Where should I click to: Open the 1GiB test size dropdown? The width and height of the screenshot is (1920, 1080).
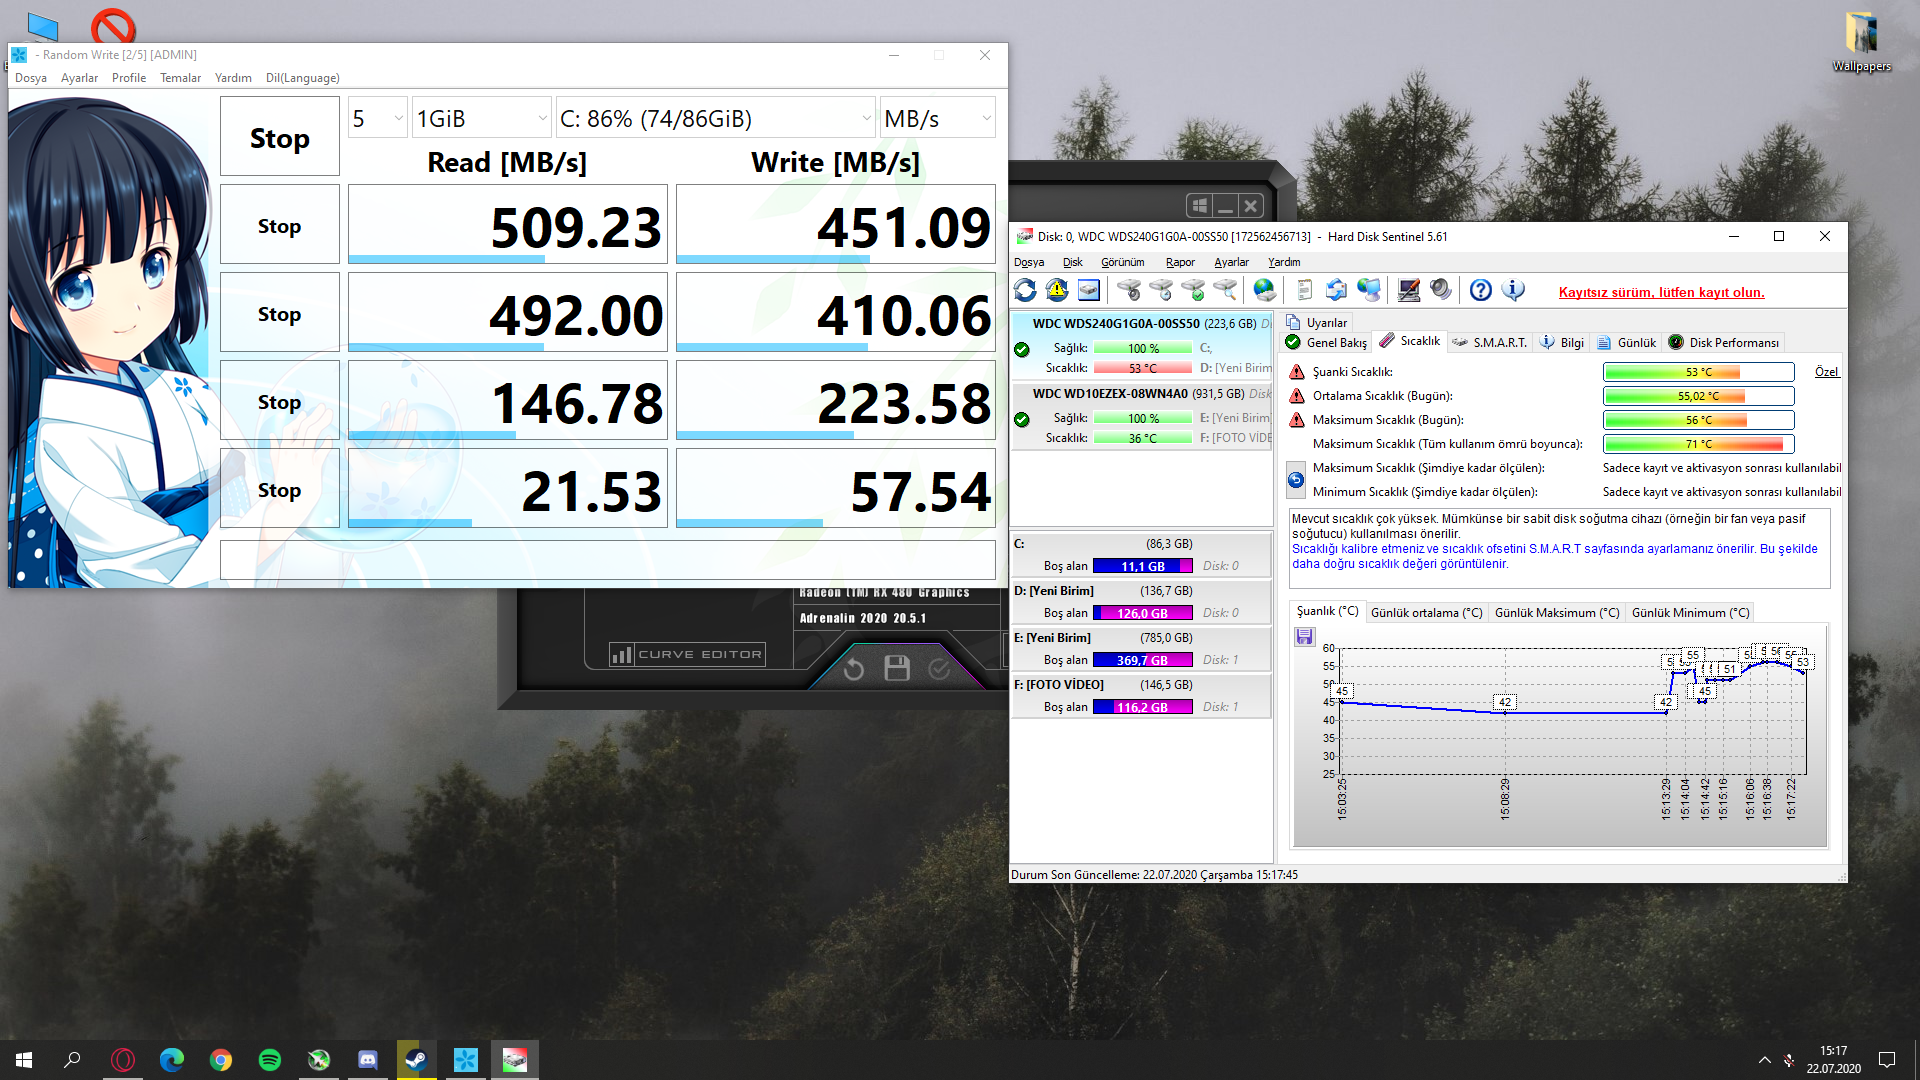481,119
